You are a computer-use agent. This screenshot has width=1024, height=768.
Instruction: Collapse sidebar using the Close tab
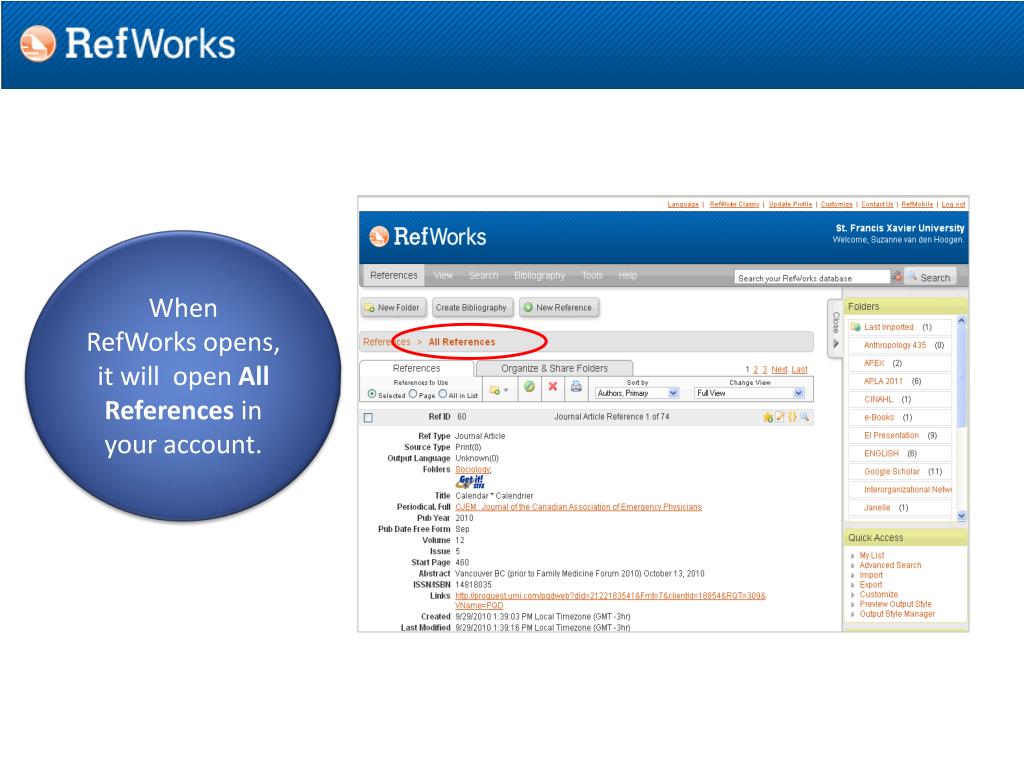[x=835, y=328]
